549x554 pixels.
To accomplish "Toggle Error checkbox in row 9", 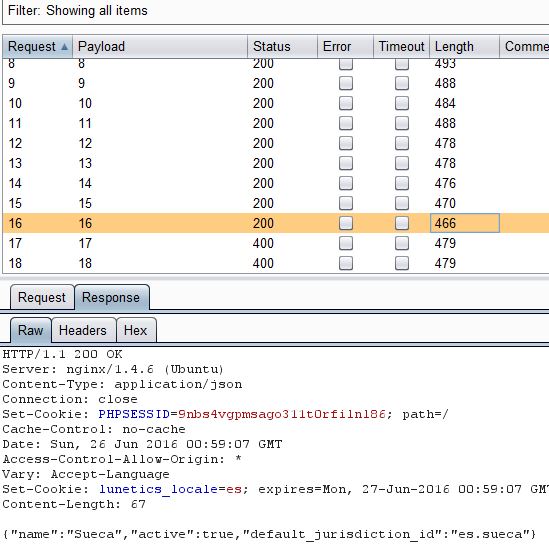I will [x=346, y=83].
